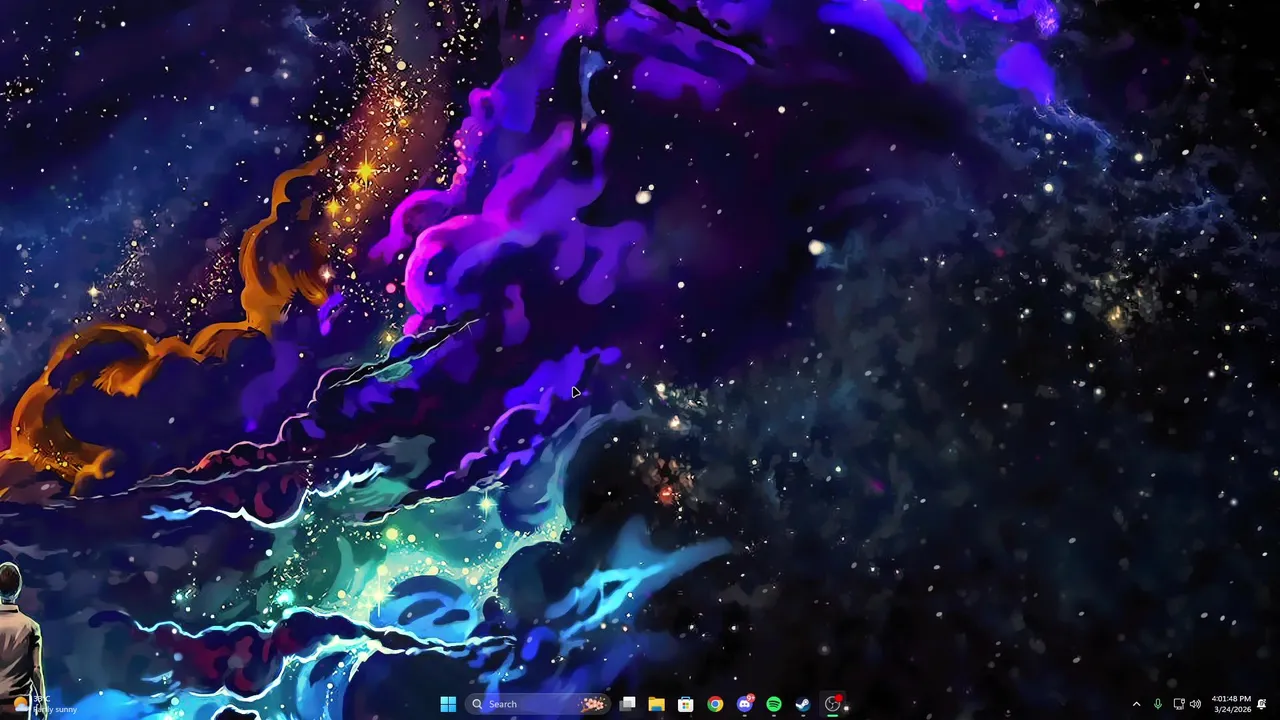Switch to OBS Studio in the taskbar

coord(832,704)
